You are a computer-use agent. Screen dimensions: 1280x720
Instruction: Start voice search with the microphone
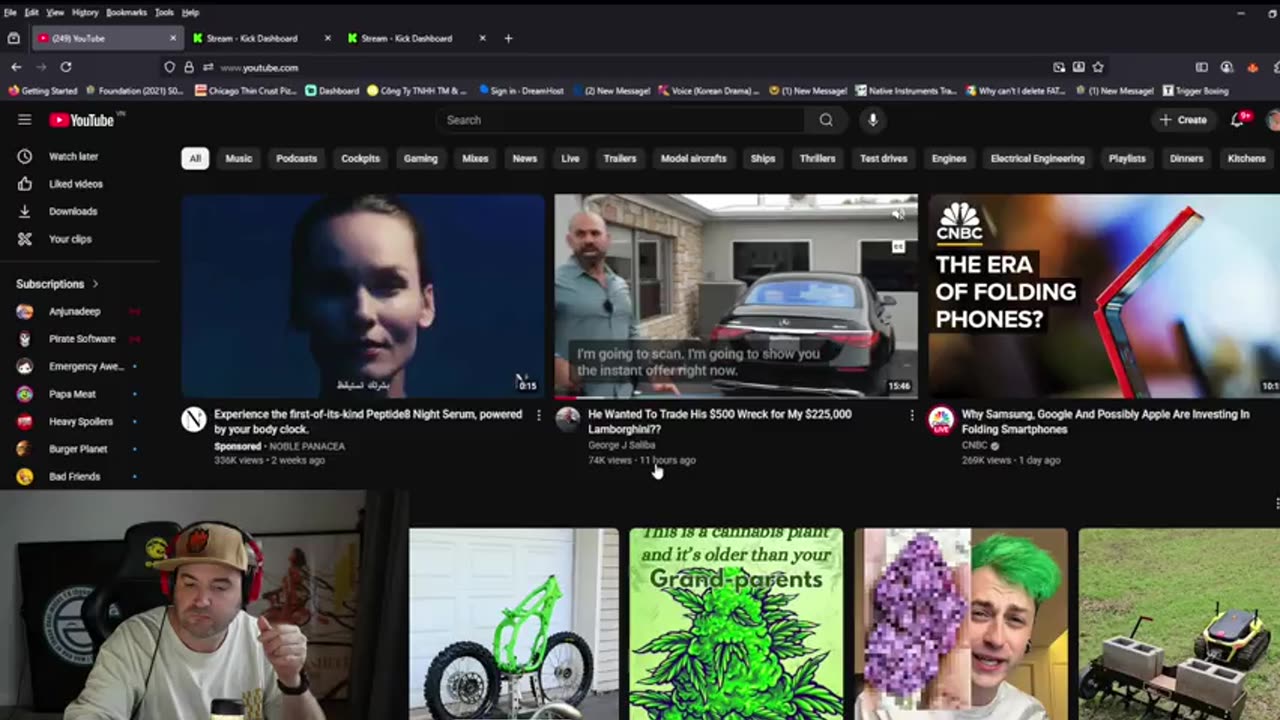[873, 120]
